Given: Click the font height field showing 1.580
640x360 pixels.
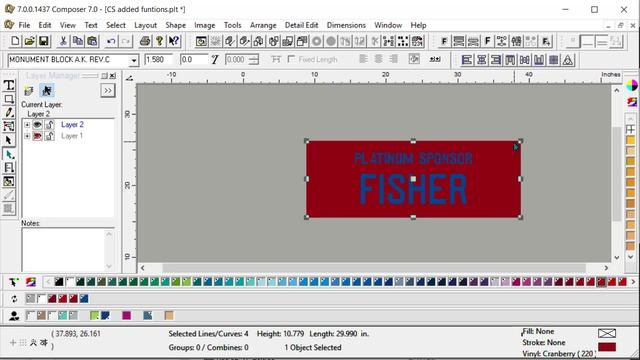Looking at the screenshot, I should click(158, 60).
